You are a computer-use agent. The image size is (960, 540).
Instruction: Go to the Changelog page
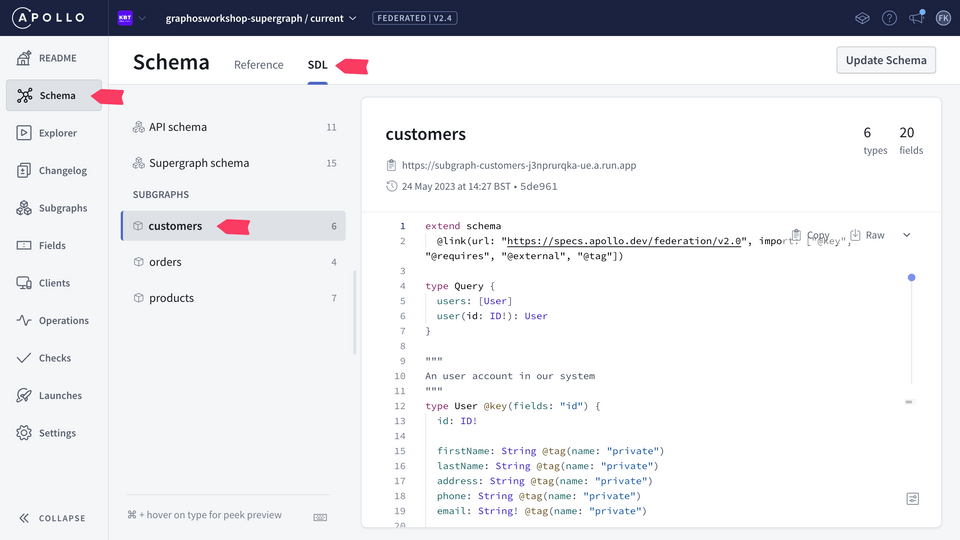[x=54, y=170]
